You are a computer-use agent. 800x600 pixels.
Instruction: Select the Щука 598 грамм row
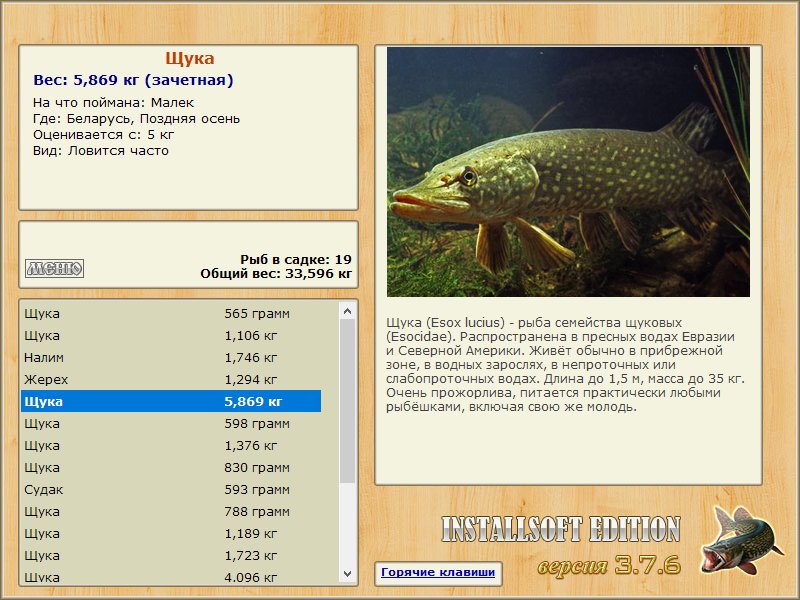[x=171, y=423]
